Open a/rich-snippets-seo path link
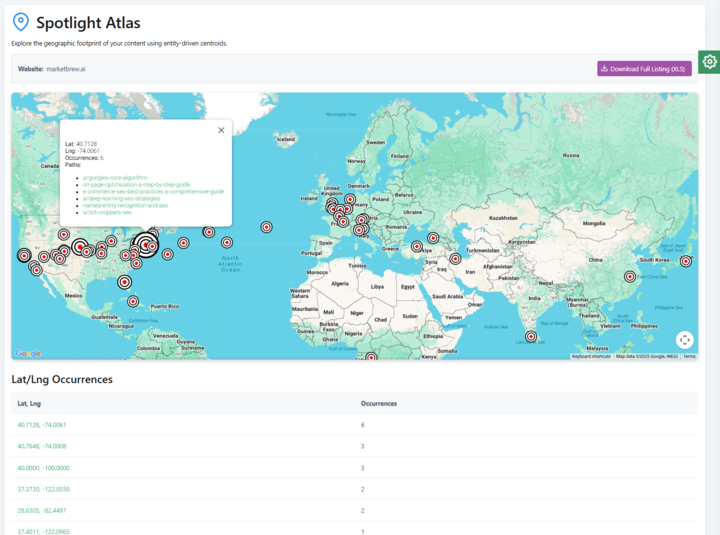 (107, 212)
